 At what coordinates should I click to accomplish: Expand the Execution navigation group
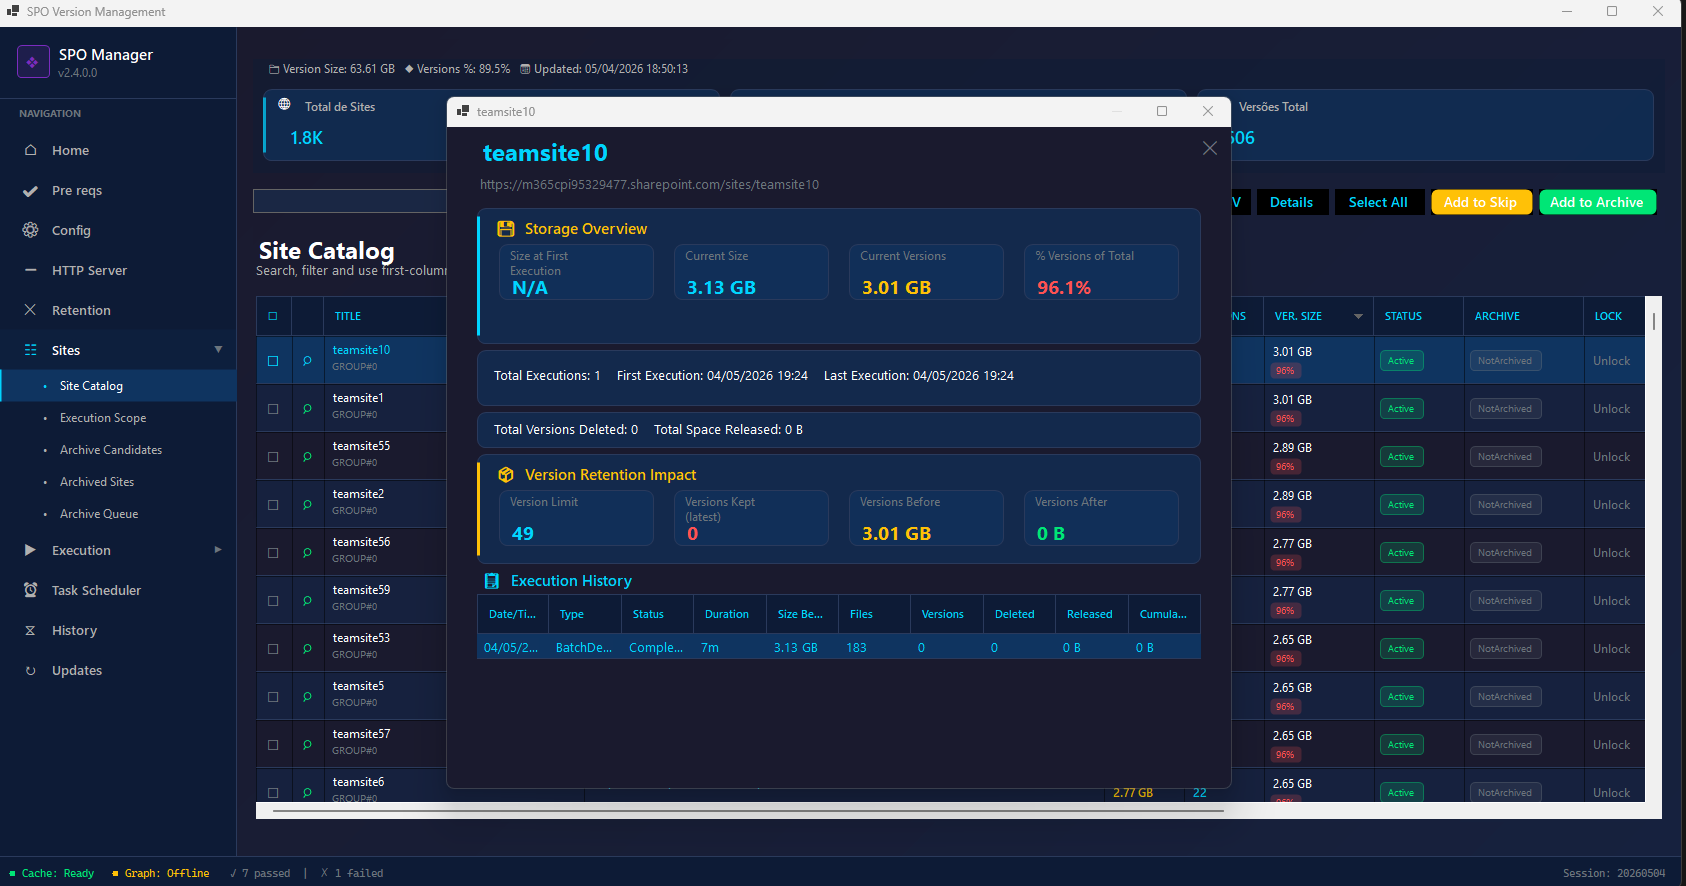(x=218, y=549)
